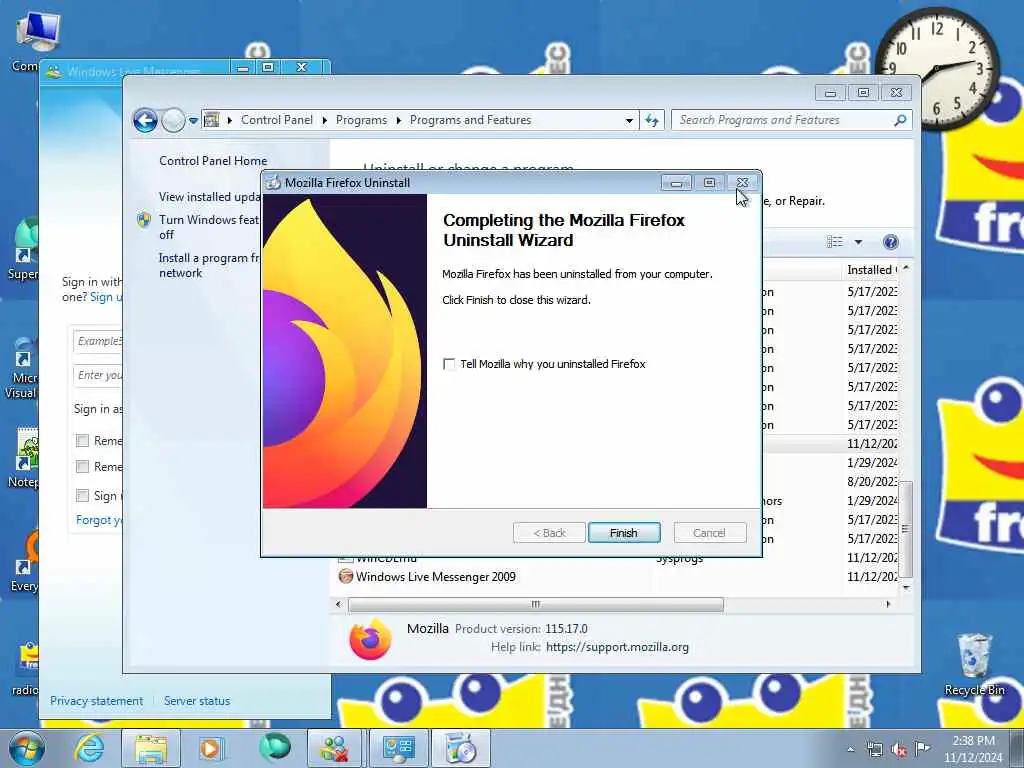Click Mozilla Firefox Uninstall title bar icon
Screen dimensions: 1024x768
point(273,183)
